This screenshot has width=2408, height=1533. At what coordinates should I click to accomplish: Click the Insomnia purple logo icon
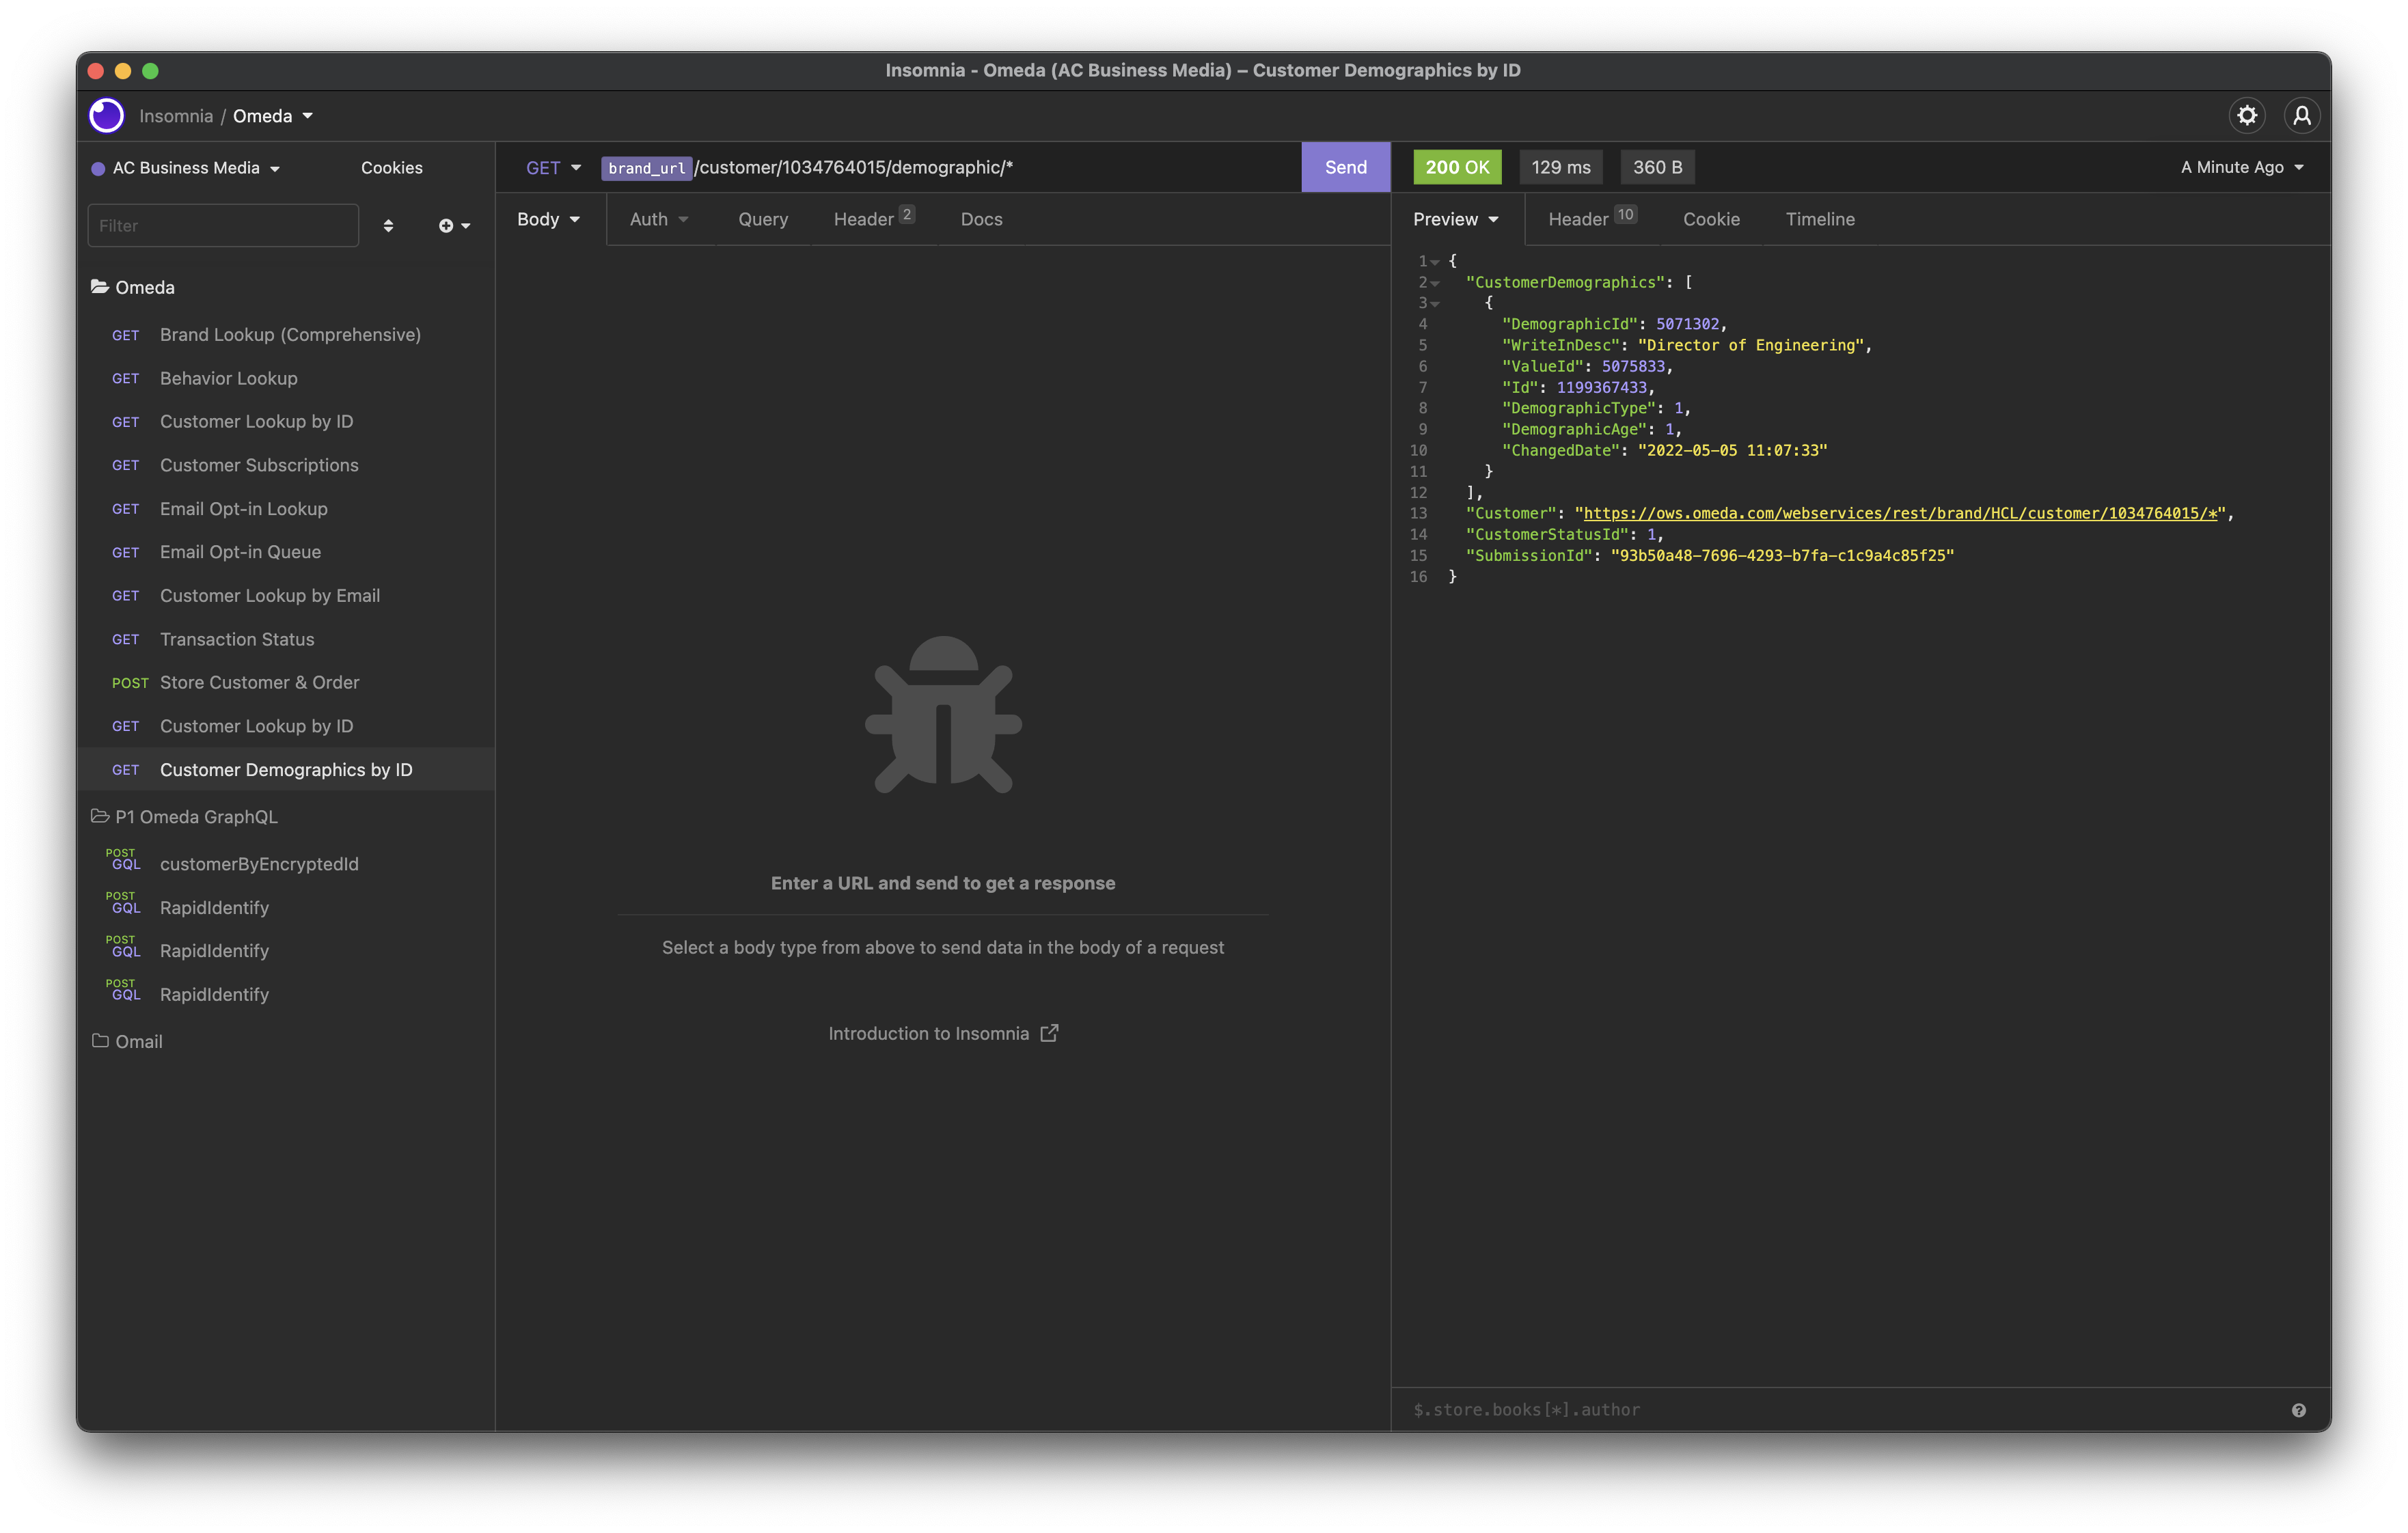click(x=106, y=116)
